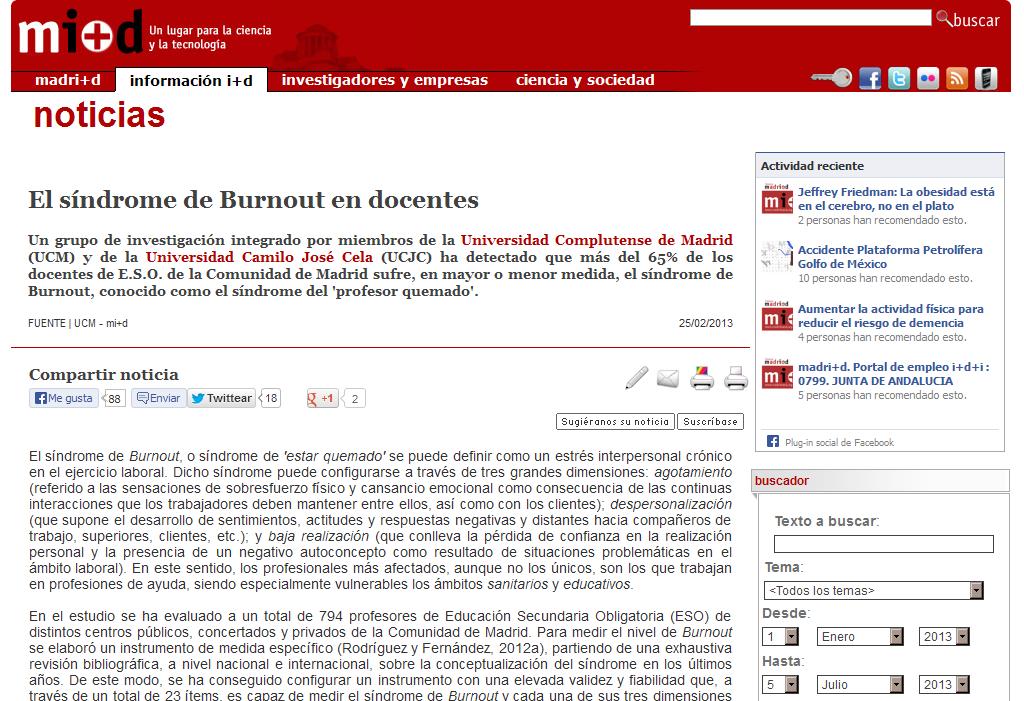This screenshot has height=701, width=1024.
Task: Open the Hasta month dropdown Julio
Action: point(860,685)
